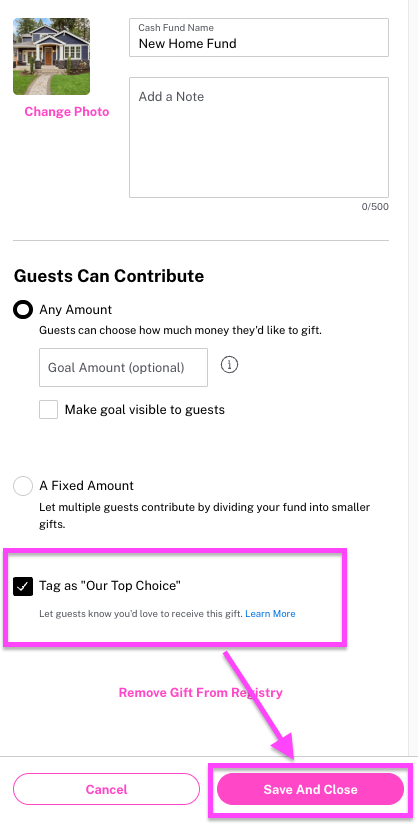
Task: Click the Goal Amount (optional) input
Action: (x=123, y=367)
